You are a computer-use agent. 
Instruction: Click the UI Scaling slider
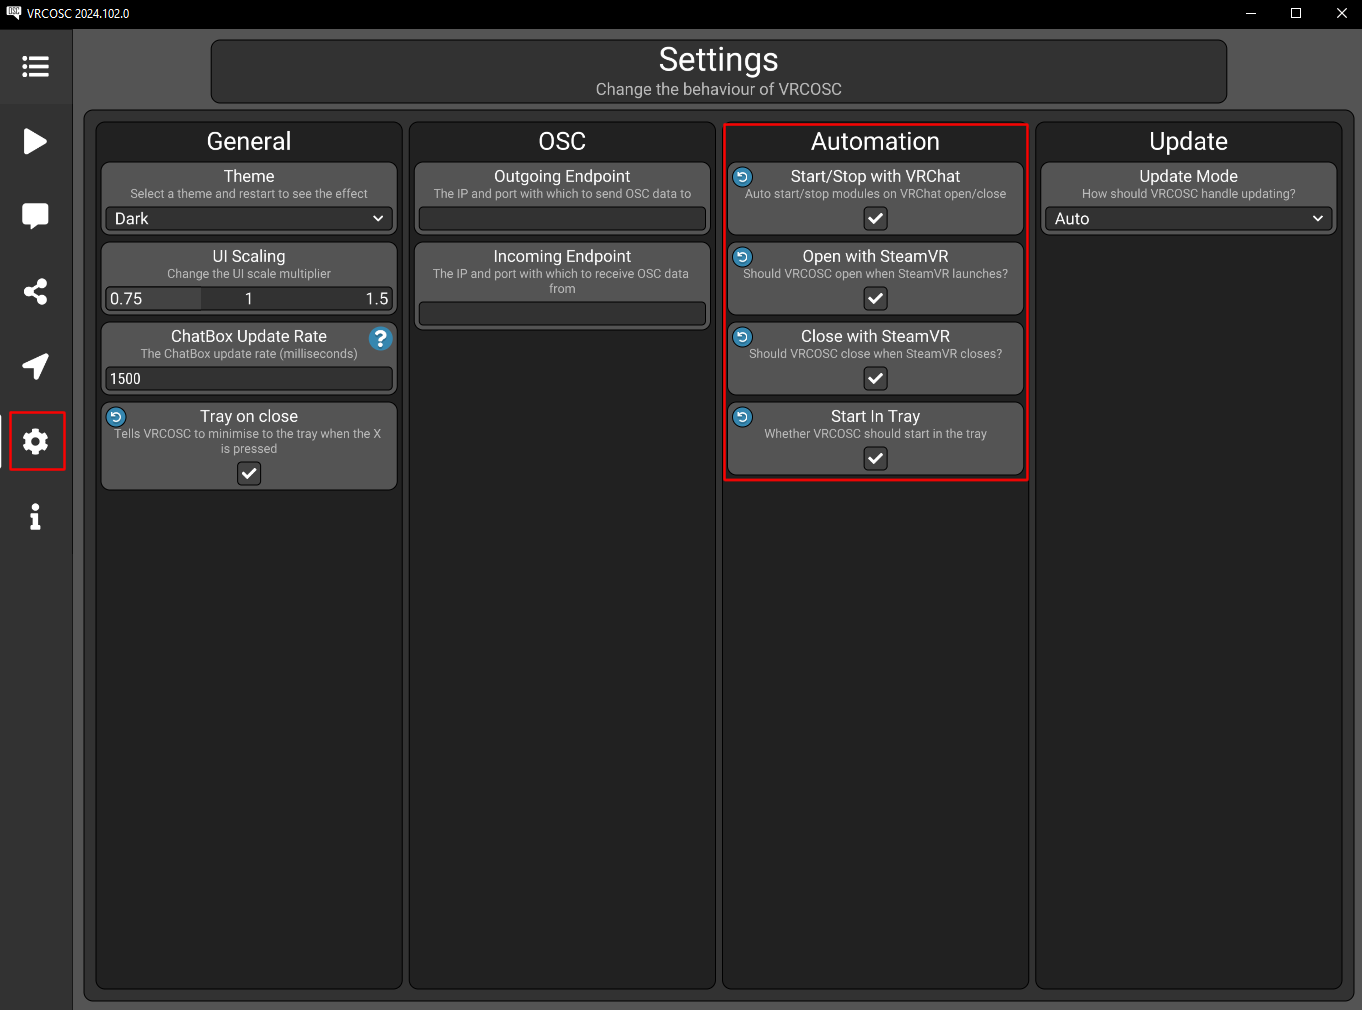pyautogui.click(x=249, y=298)
